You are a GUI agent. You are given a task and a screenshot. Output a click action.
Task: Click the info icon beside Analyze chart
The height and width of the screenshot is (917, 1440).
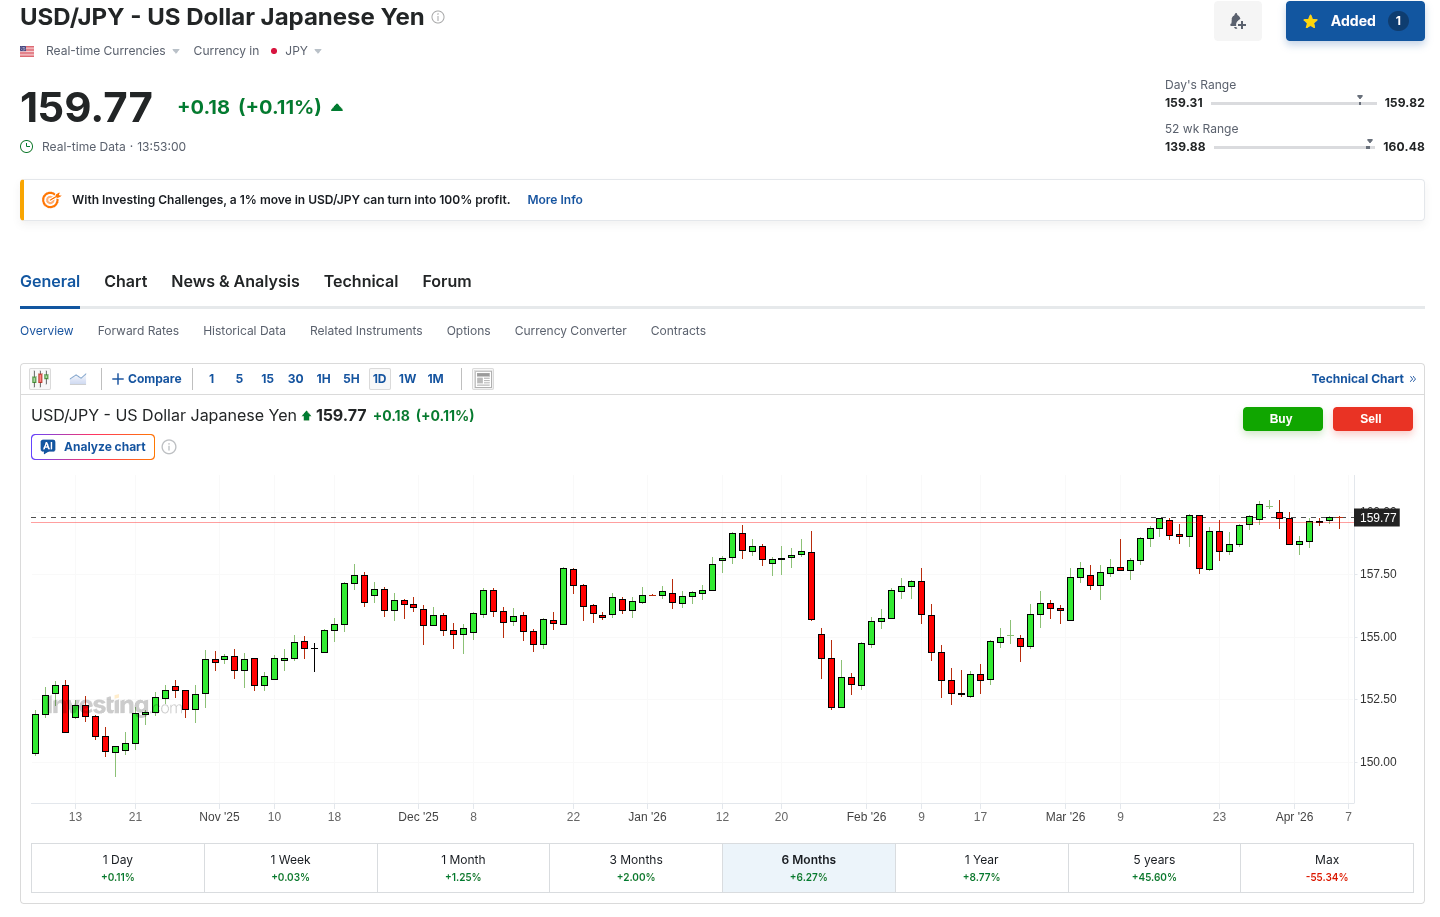coord(169,447)
